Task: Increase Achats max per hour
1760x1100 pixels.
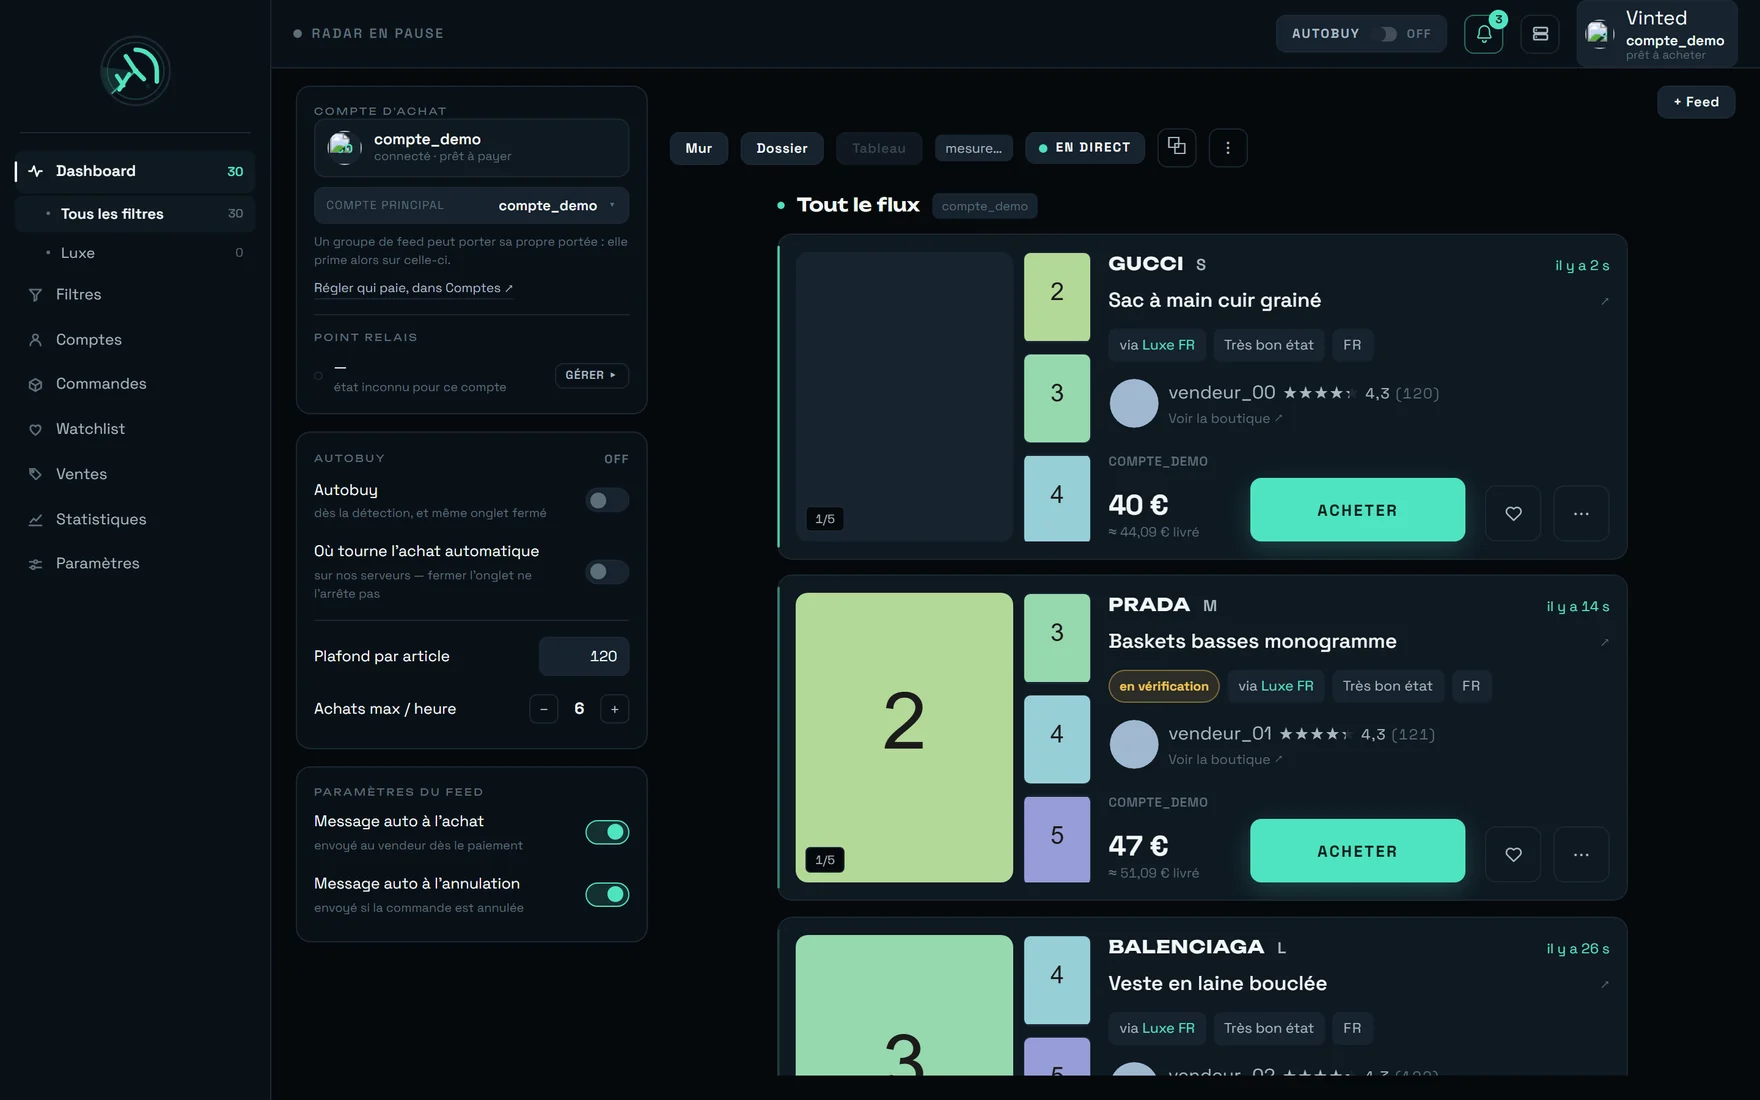Action: [x=615, y=709]
